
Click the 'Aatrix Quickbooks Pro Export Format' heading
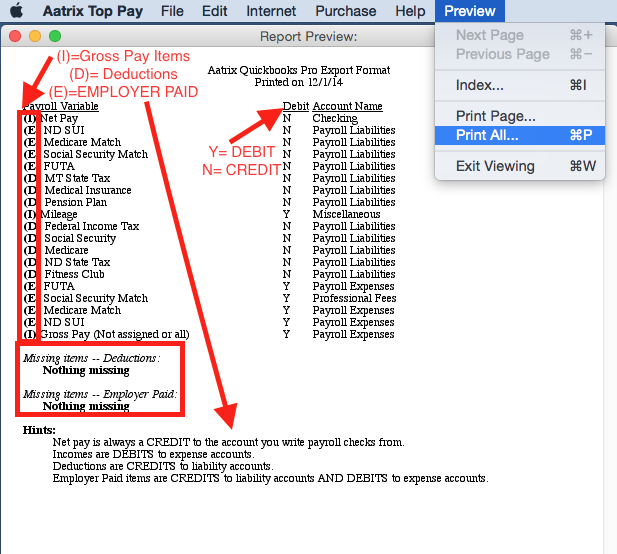pyautogui.click(x=299, y=70)
